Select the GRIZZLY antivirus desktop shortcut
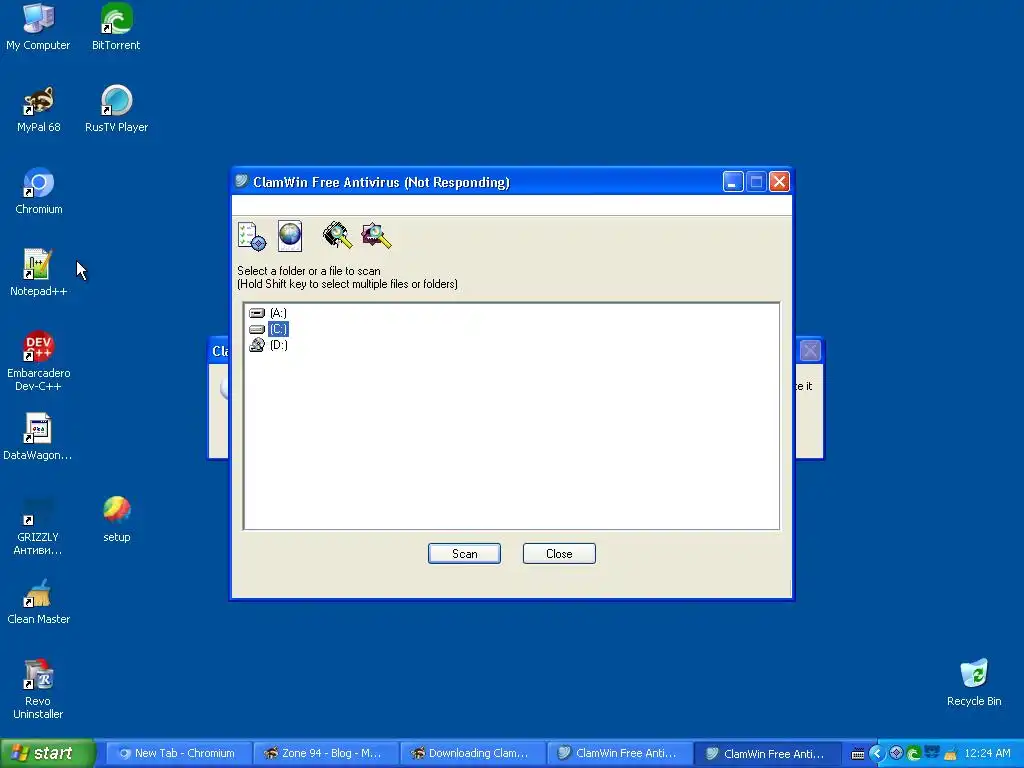Image resolution: width=1024 pixels, height=768 pixels. 38,526
